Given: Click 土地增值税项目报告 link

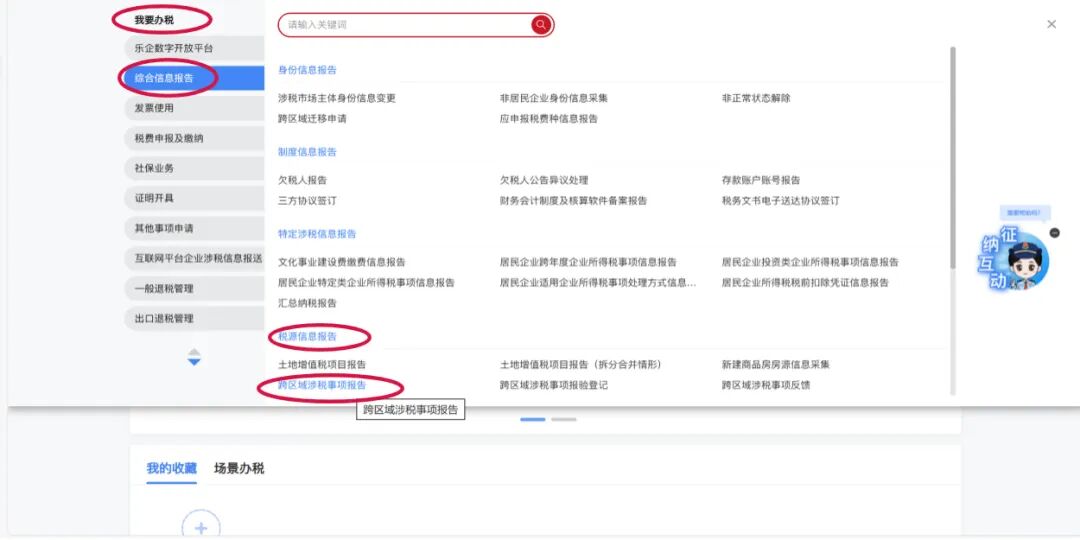Looking at the screenshot, I should pyautogui.click(x=322, y=364).
